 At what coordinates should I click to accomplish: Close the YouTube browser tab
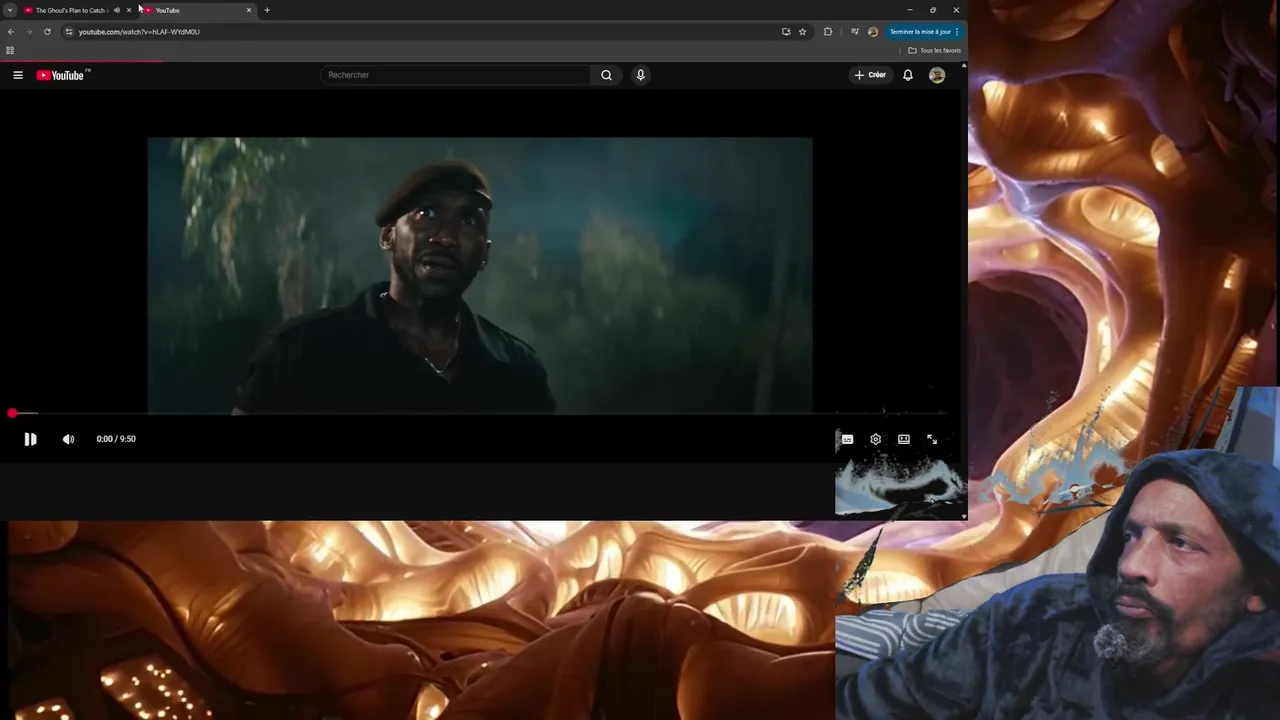(x=249, y=10)
